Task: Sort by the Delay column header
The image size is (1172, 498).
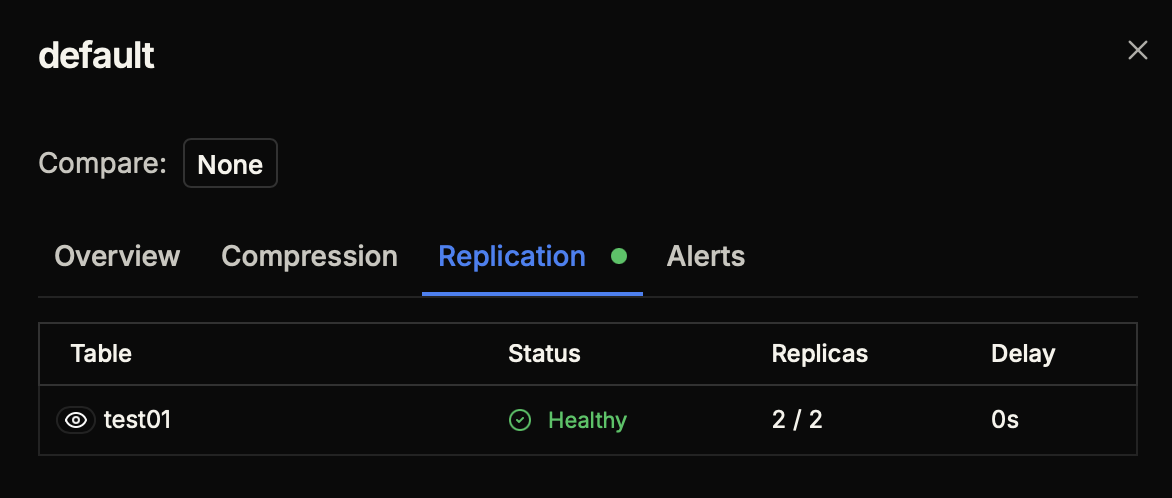Action: click(1022, 353)
